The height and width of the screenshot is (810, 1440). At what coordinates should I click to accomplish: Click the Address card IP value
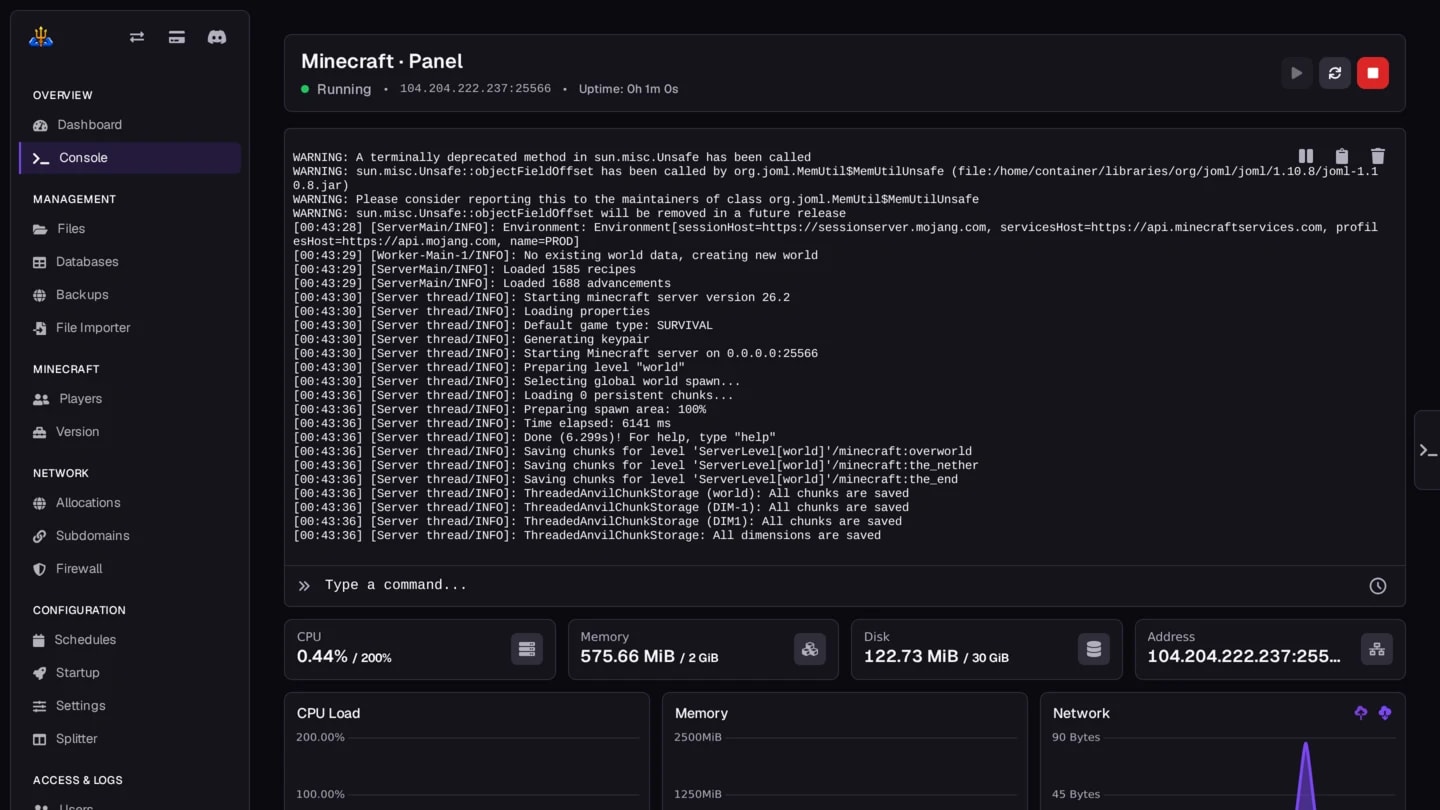[x=1244, y=656]
